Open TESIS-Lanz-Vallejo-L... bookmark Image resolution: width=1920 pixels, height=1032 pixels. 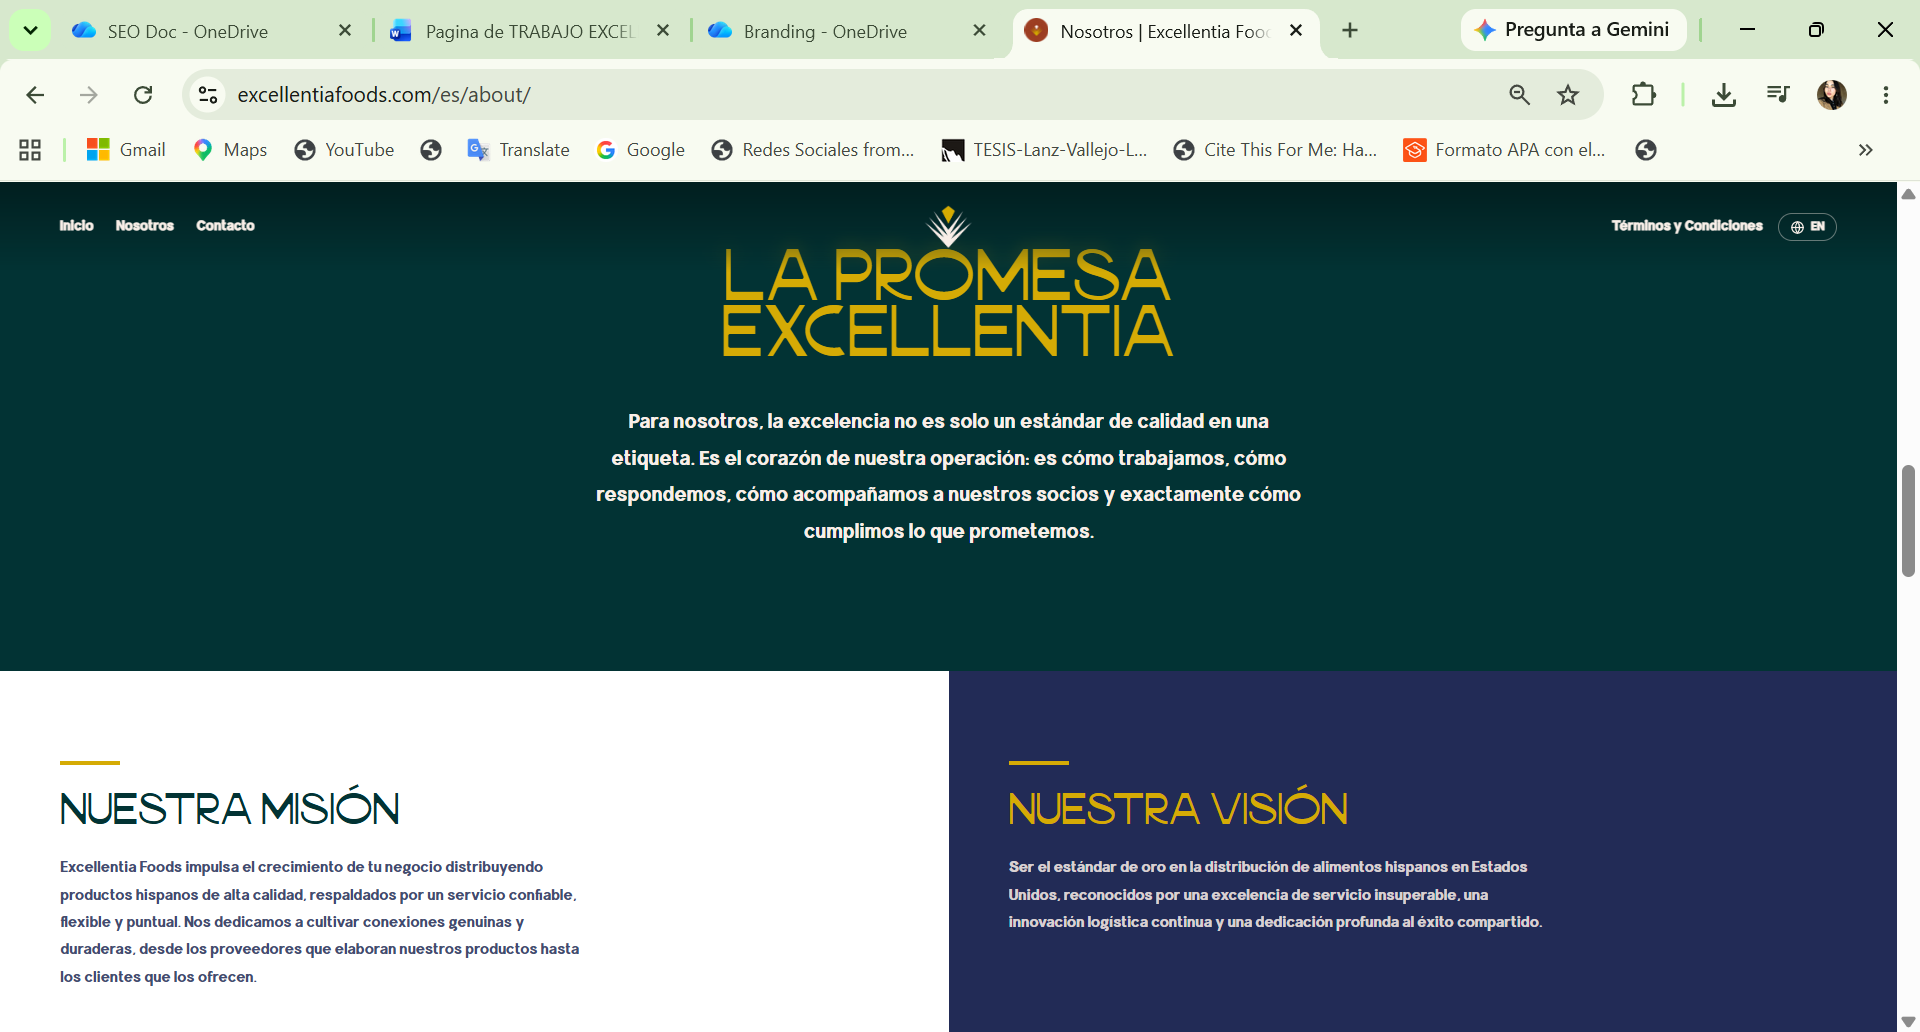(1044, 150)
